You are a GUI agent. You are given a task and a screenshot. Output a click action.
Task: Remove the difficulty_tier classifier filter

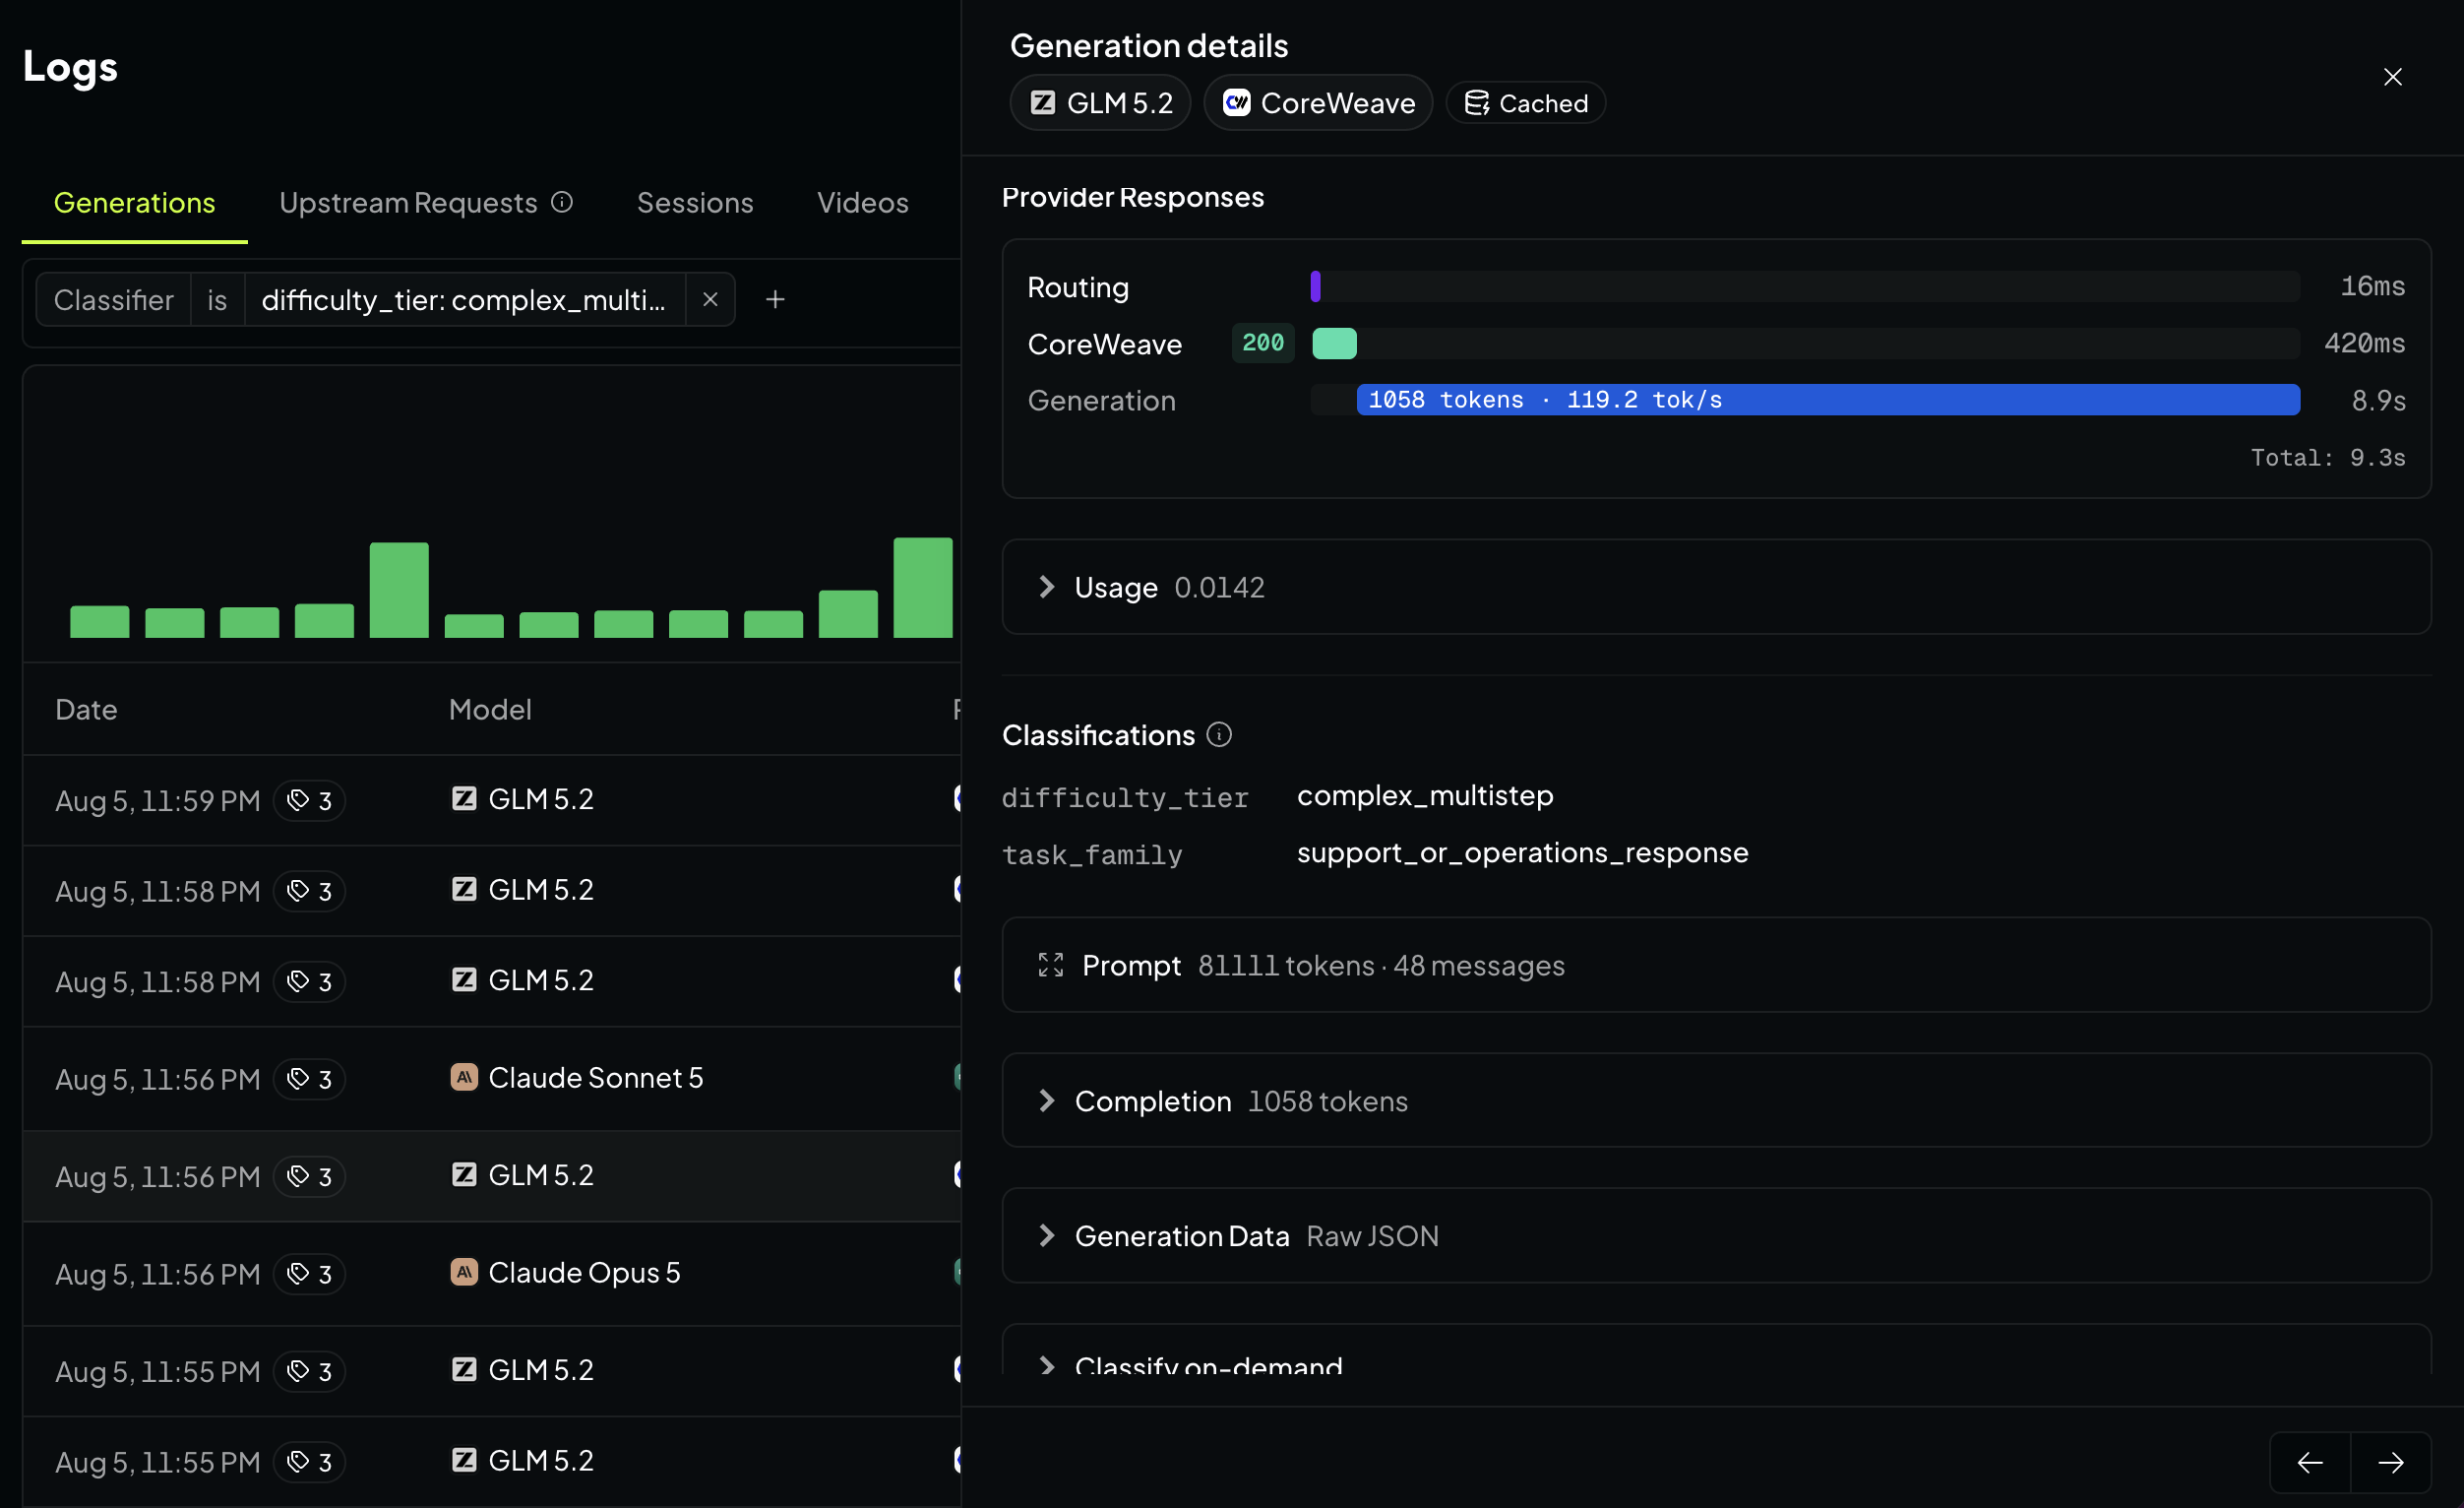coord(710,299)
